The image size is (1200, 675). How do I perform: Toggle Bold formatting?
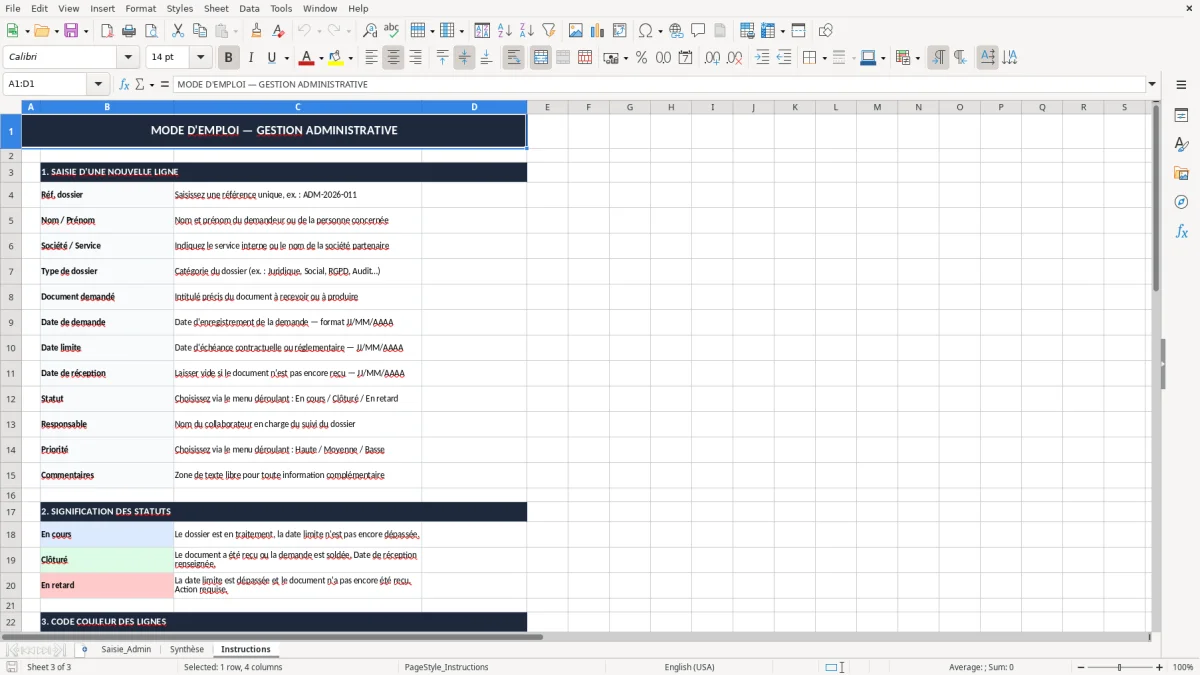(x=229, y=58)
